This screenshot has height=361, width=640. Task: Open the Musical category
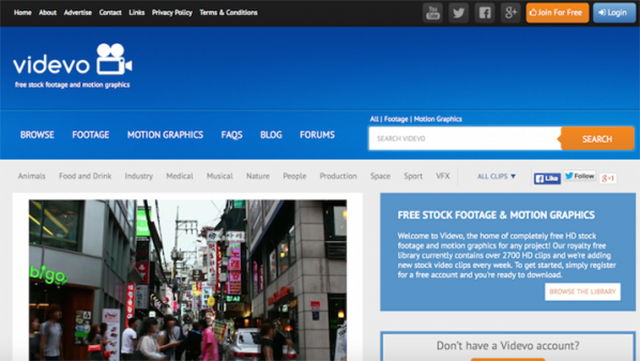click(220, 176)
